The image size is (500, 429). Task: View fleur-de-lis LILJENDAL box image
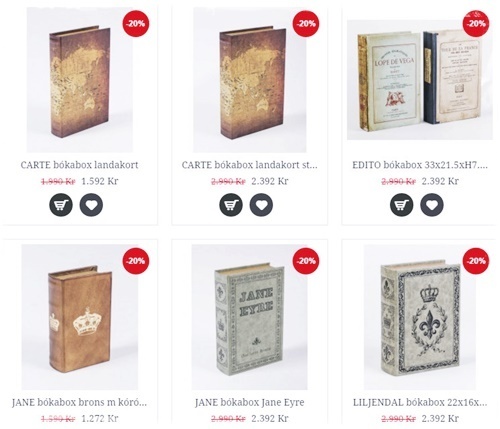420,317
